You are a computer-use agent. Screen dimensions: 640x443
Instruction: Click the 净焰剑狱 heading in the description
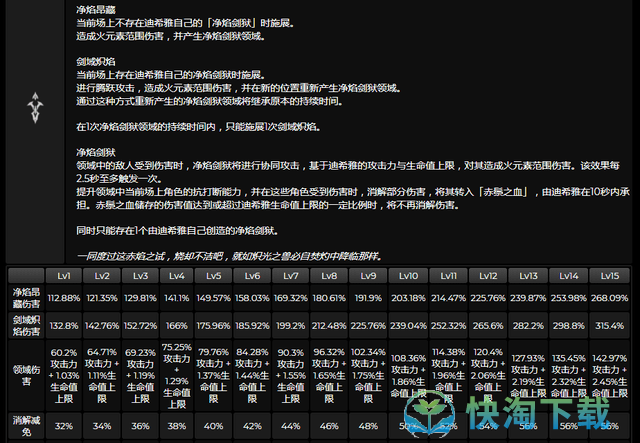click(95, 151)
